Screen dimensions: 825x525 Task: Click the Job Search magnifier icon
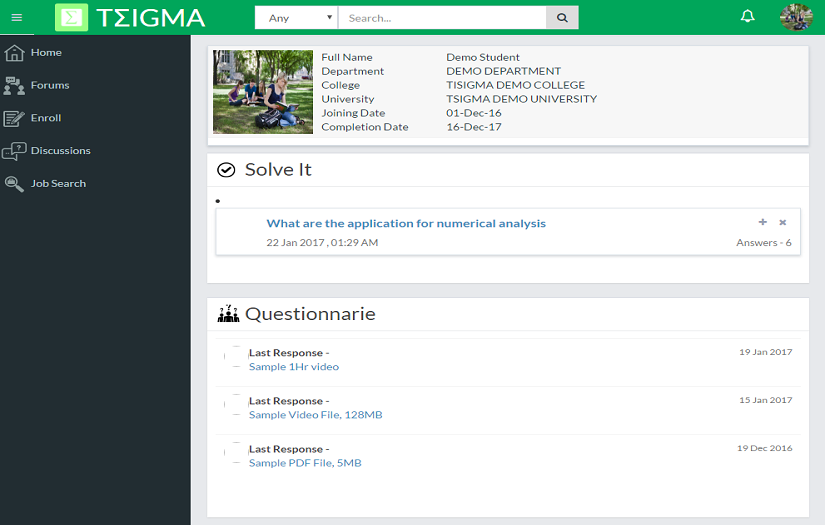click(x=14, y=184)
